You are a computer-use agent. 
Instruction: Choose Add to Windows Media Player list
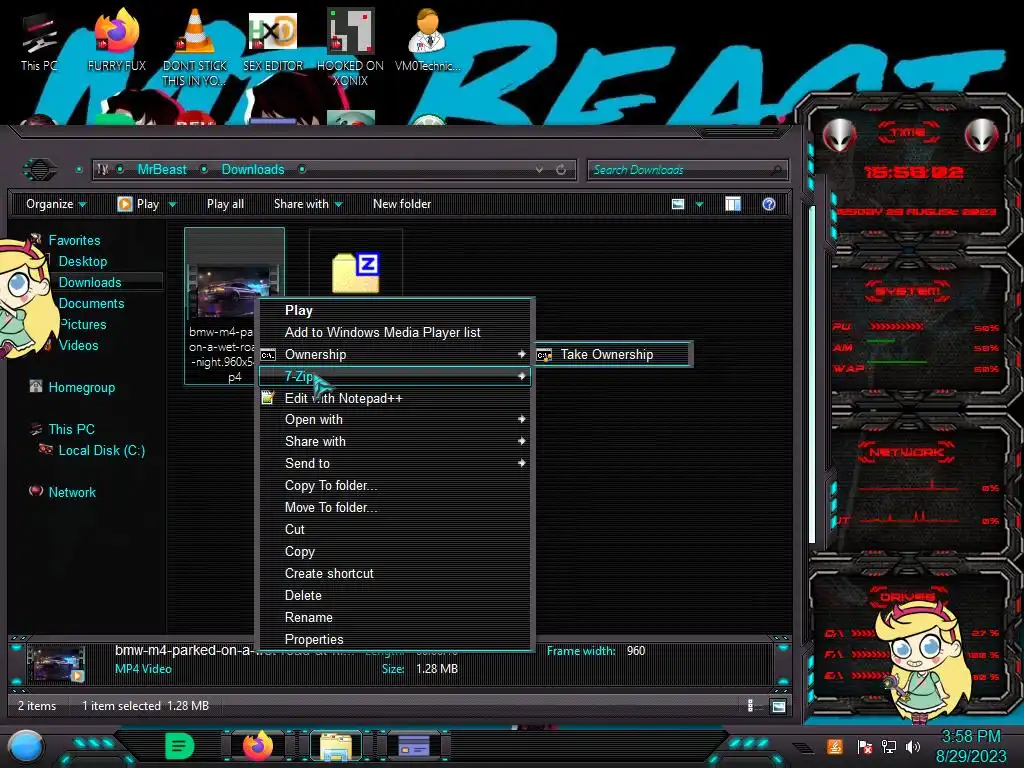[x=397, y=332]
